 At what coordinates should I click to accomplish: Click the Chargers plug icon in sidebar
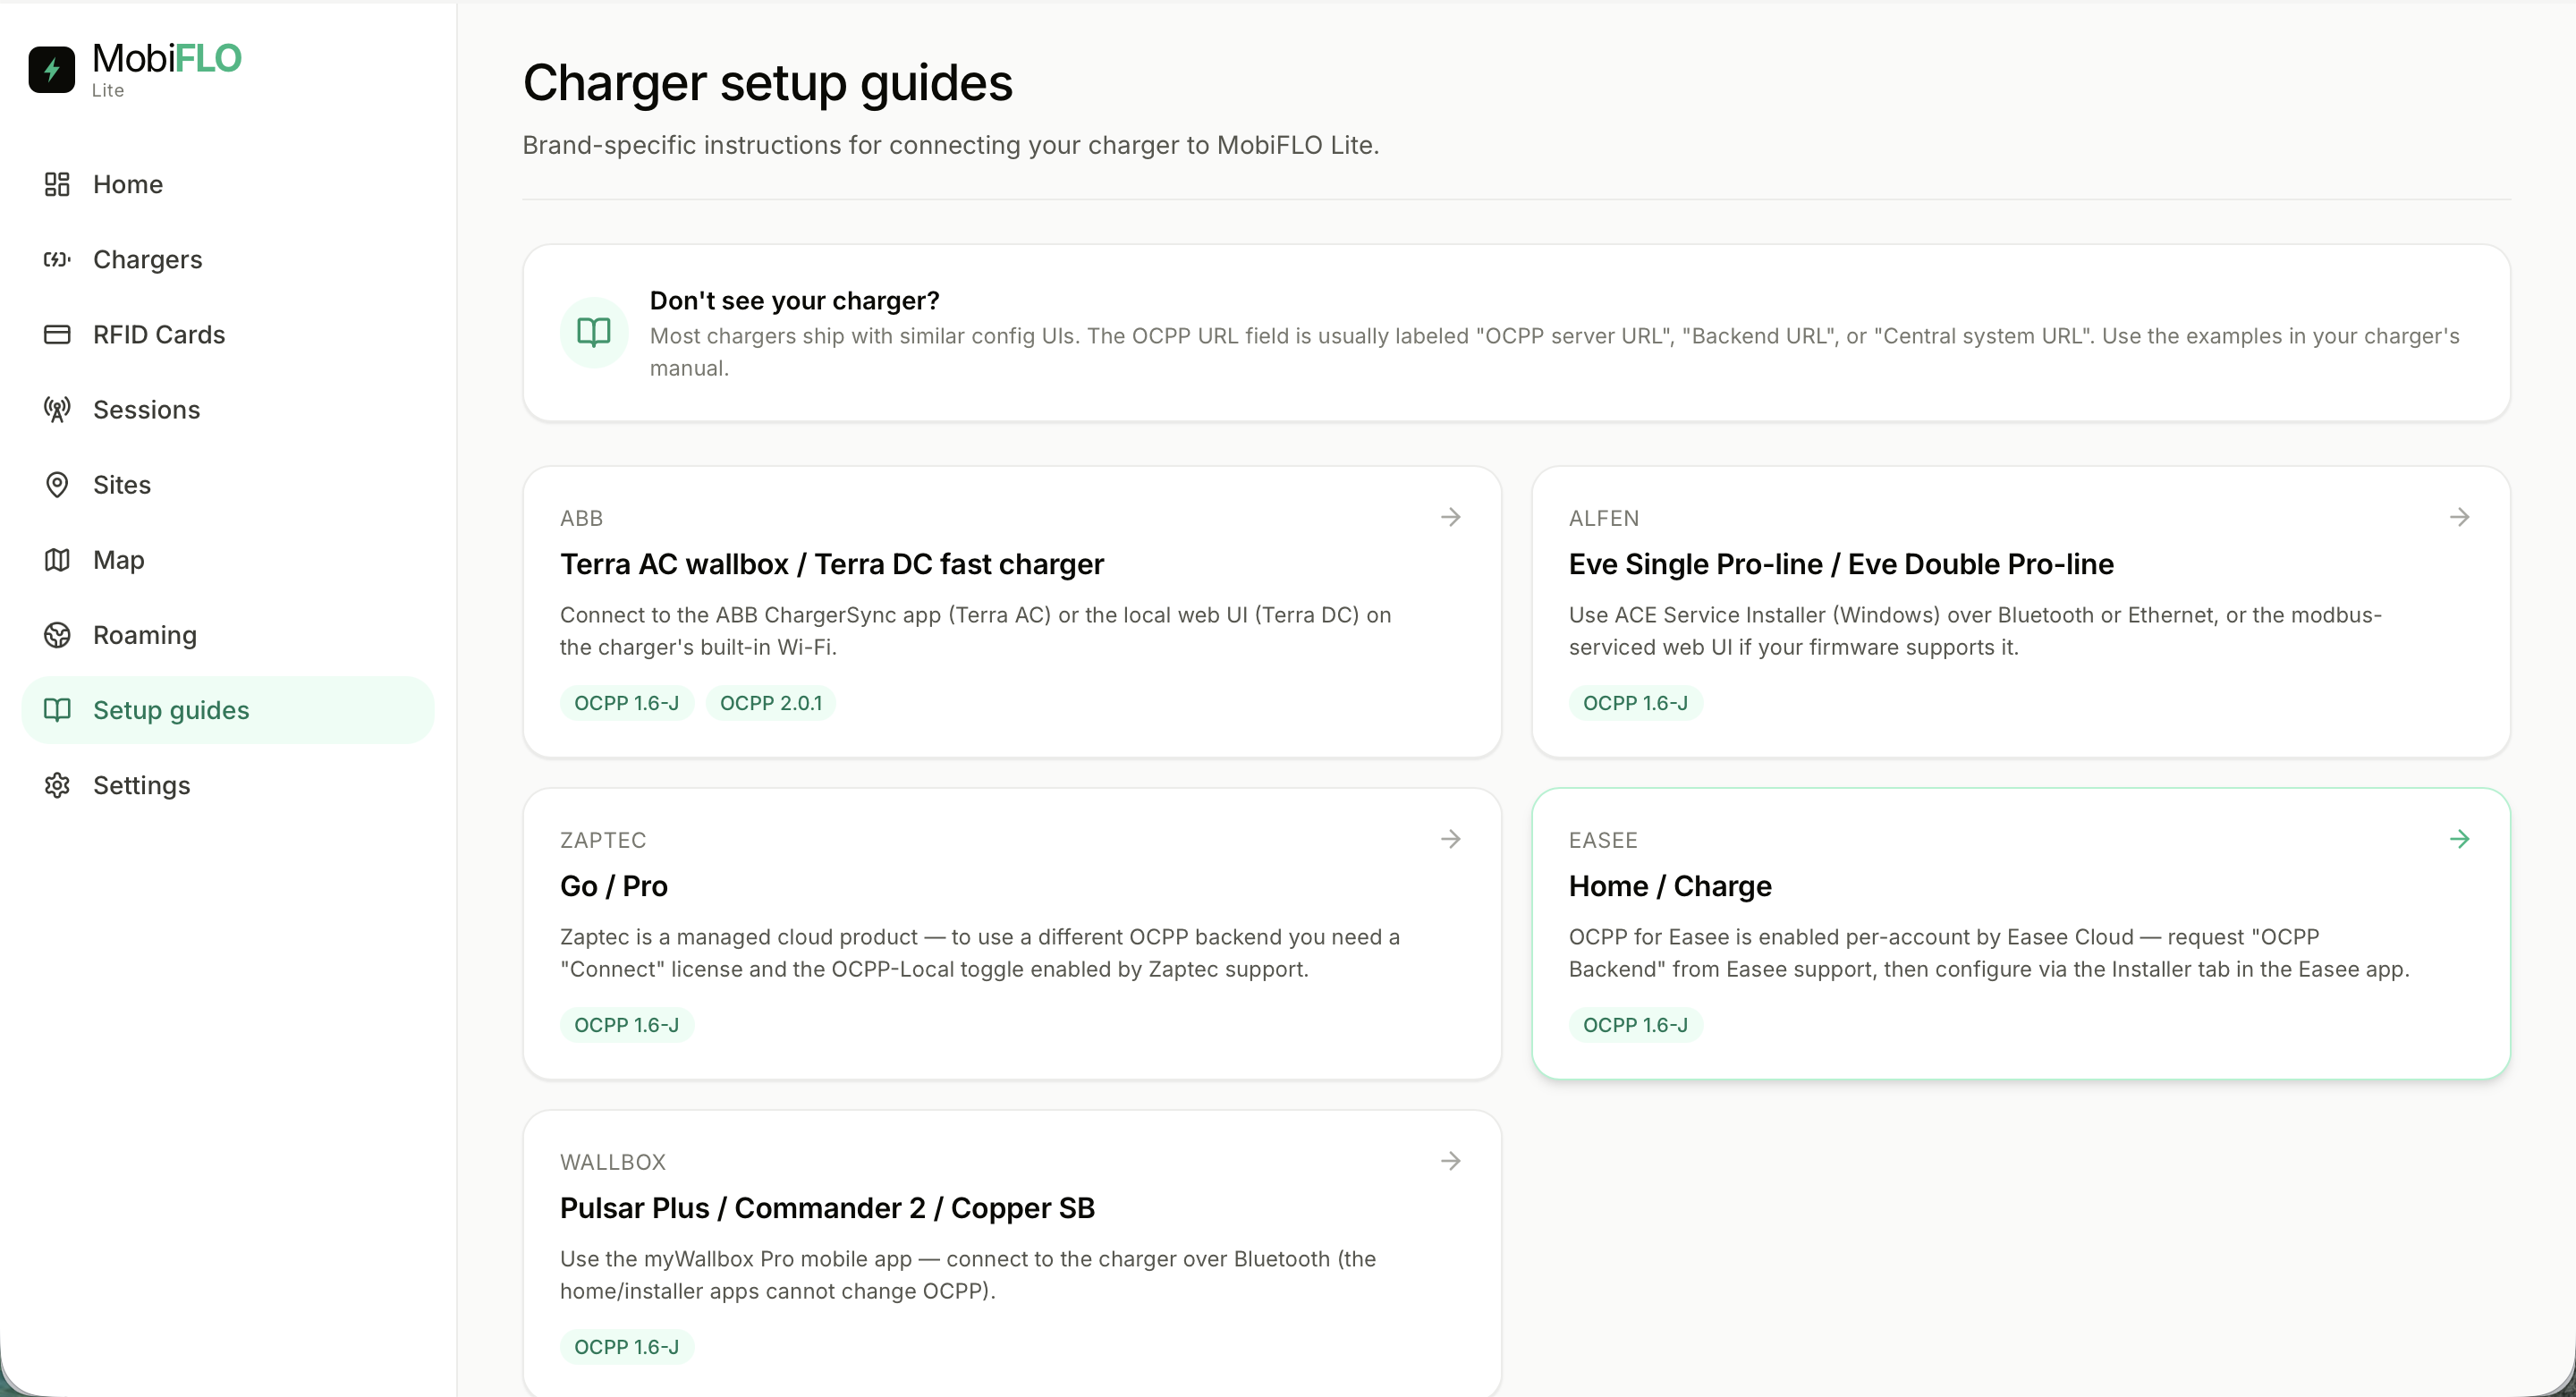click(57, 259)
